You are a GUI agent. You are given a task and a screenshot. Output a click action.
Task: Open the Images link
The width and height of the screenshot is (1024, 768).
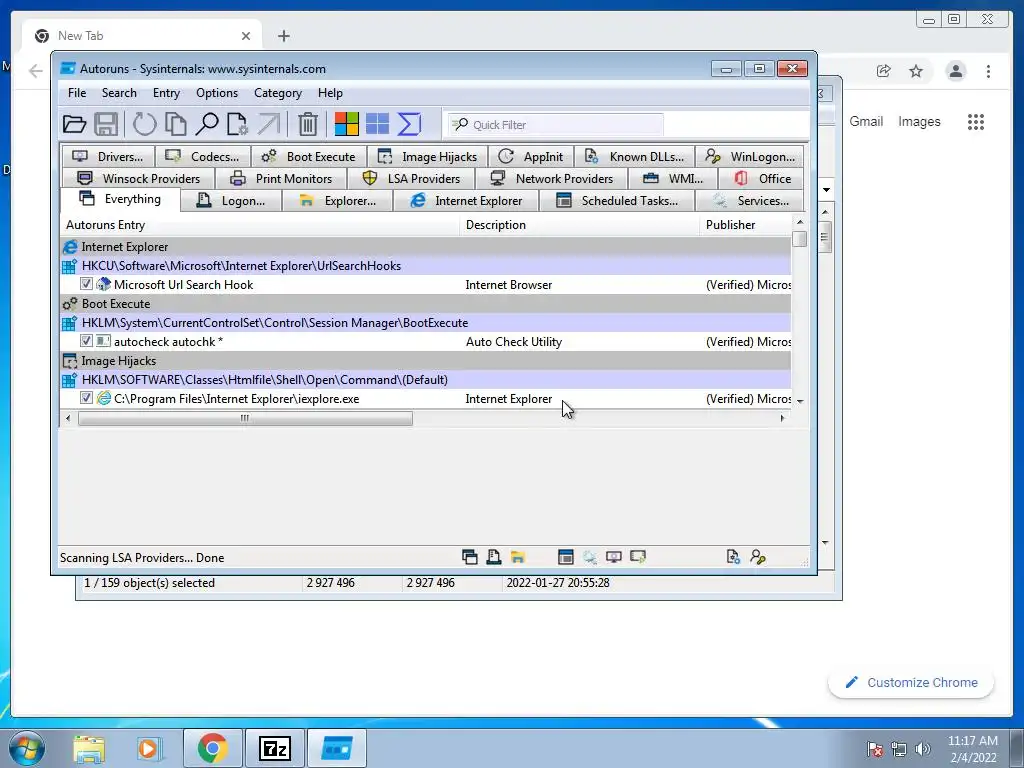point(919,121)
